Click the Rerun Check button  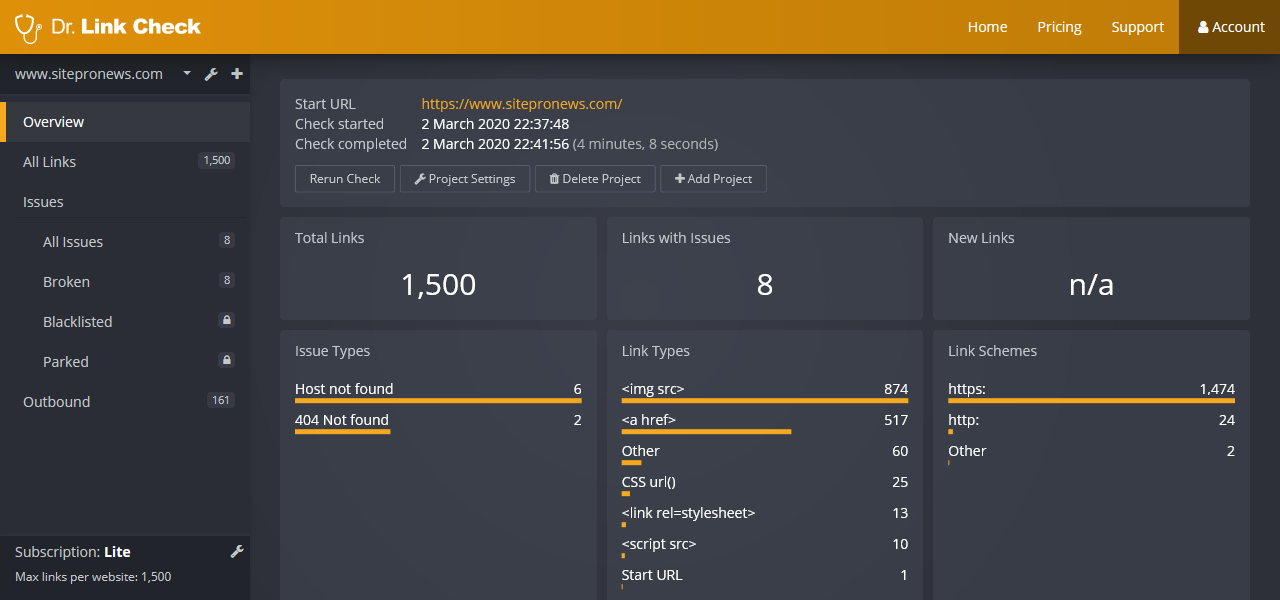coord(345,179)
